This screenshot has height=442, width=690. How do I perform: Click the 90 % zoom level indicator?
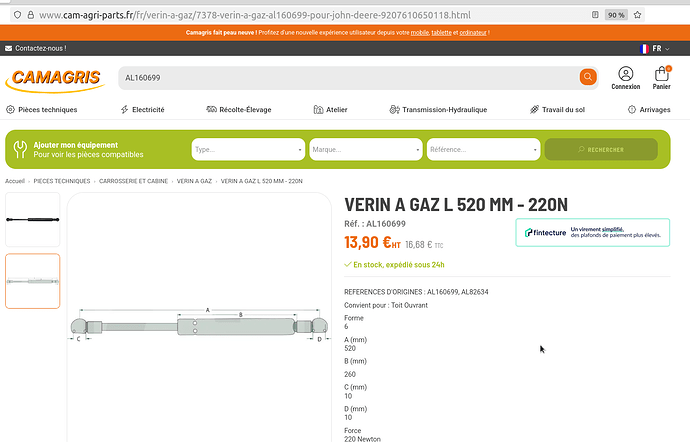tap(616, 15)
